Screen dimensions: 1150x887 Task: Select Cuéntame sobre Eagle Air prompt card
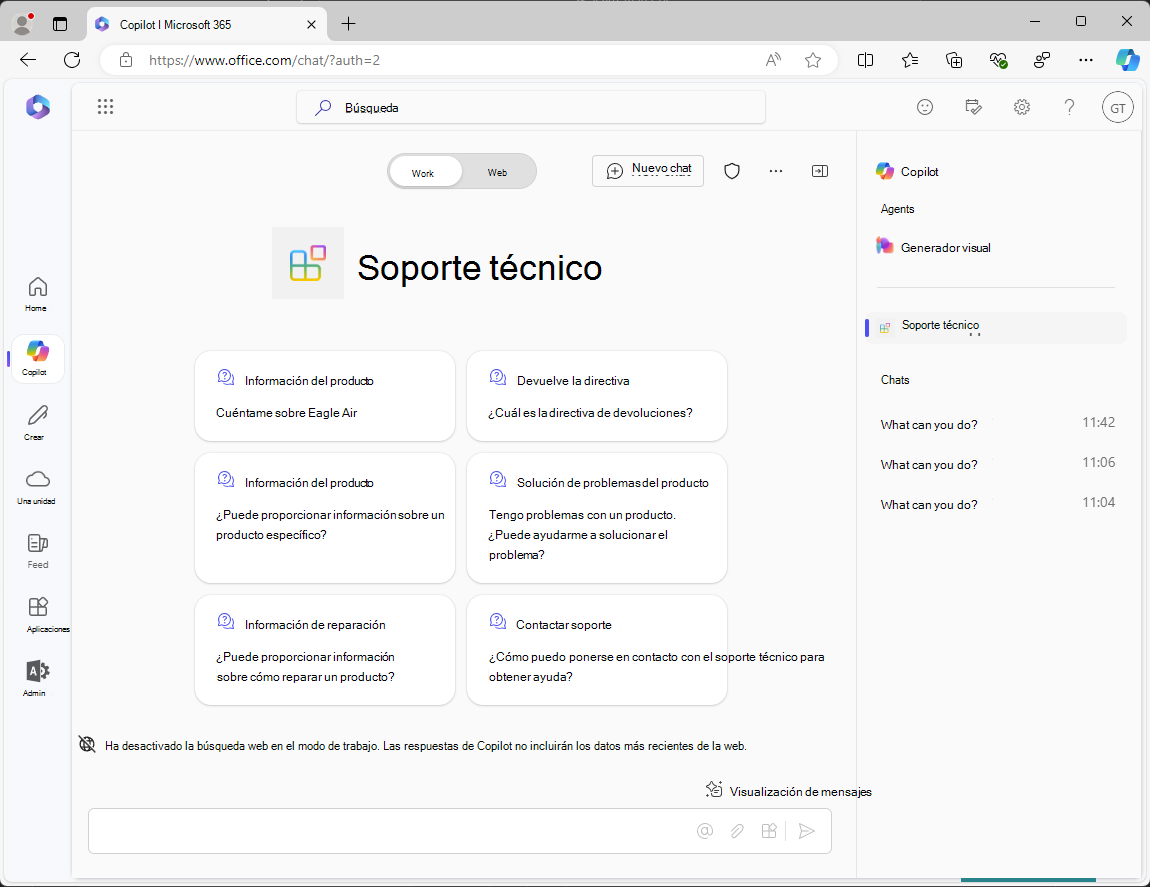click(325, 396)
